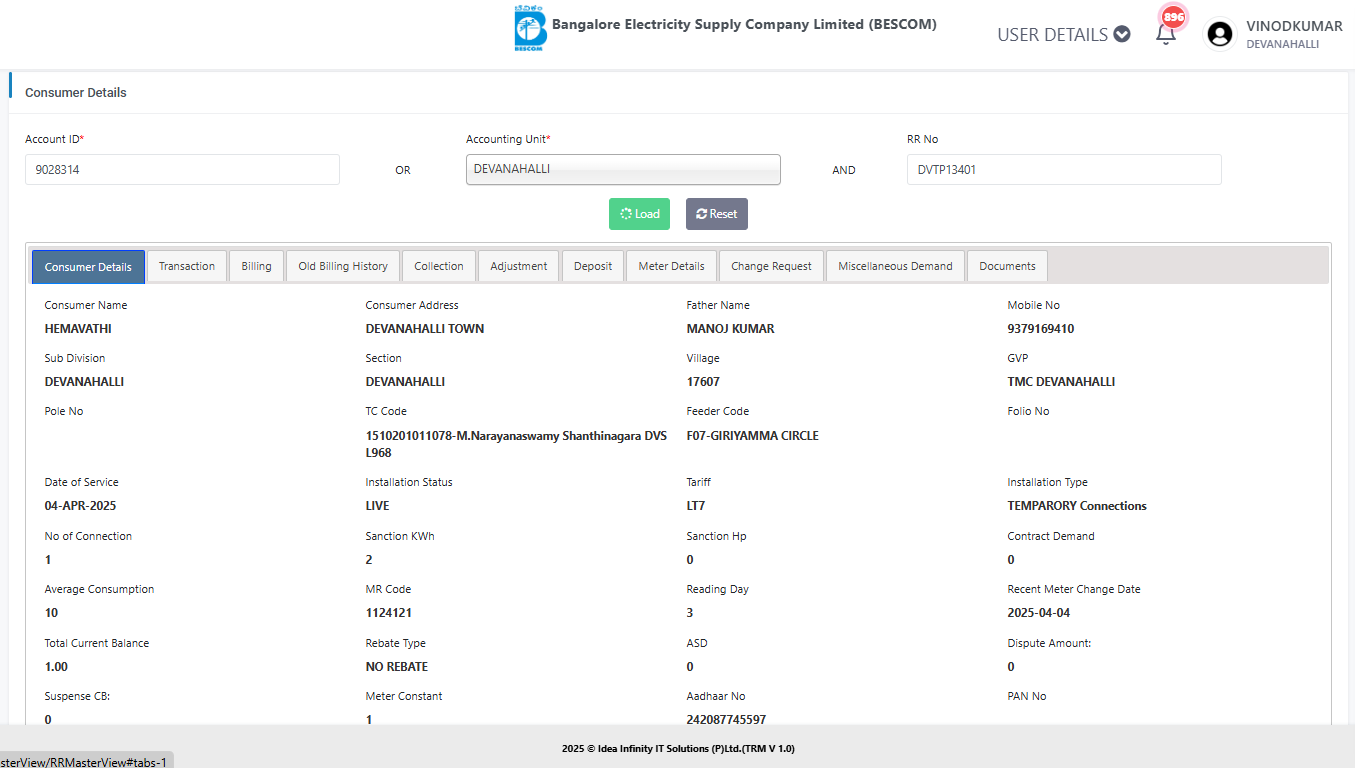
Task: Click village value 17607
Action: tap(703, 382)
